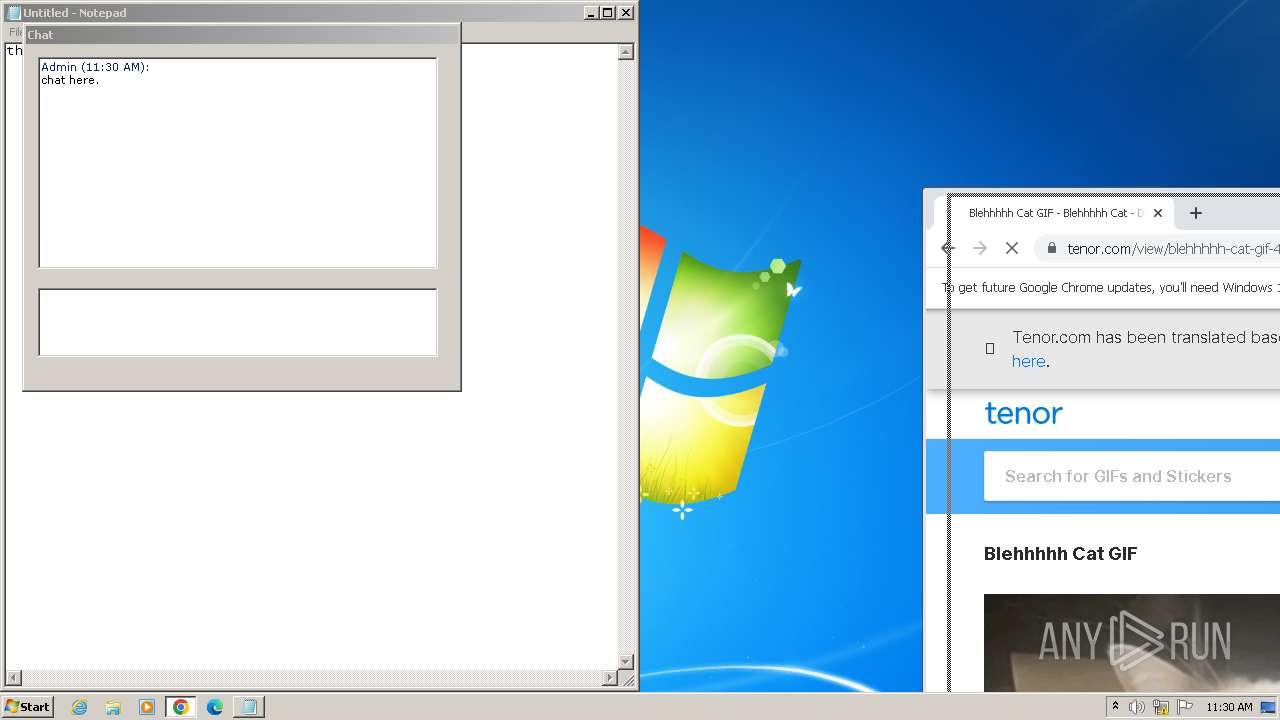Click the Notepad vertical scrollbar down arrow
Viewport: 1280px width, 720px height.
626,662
